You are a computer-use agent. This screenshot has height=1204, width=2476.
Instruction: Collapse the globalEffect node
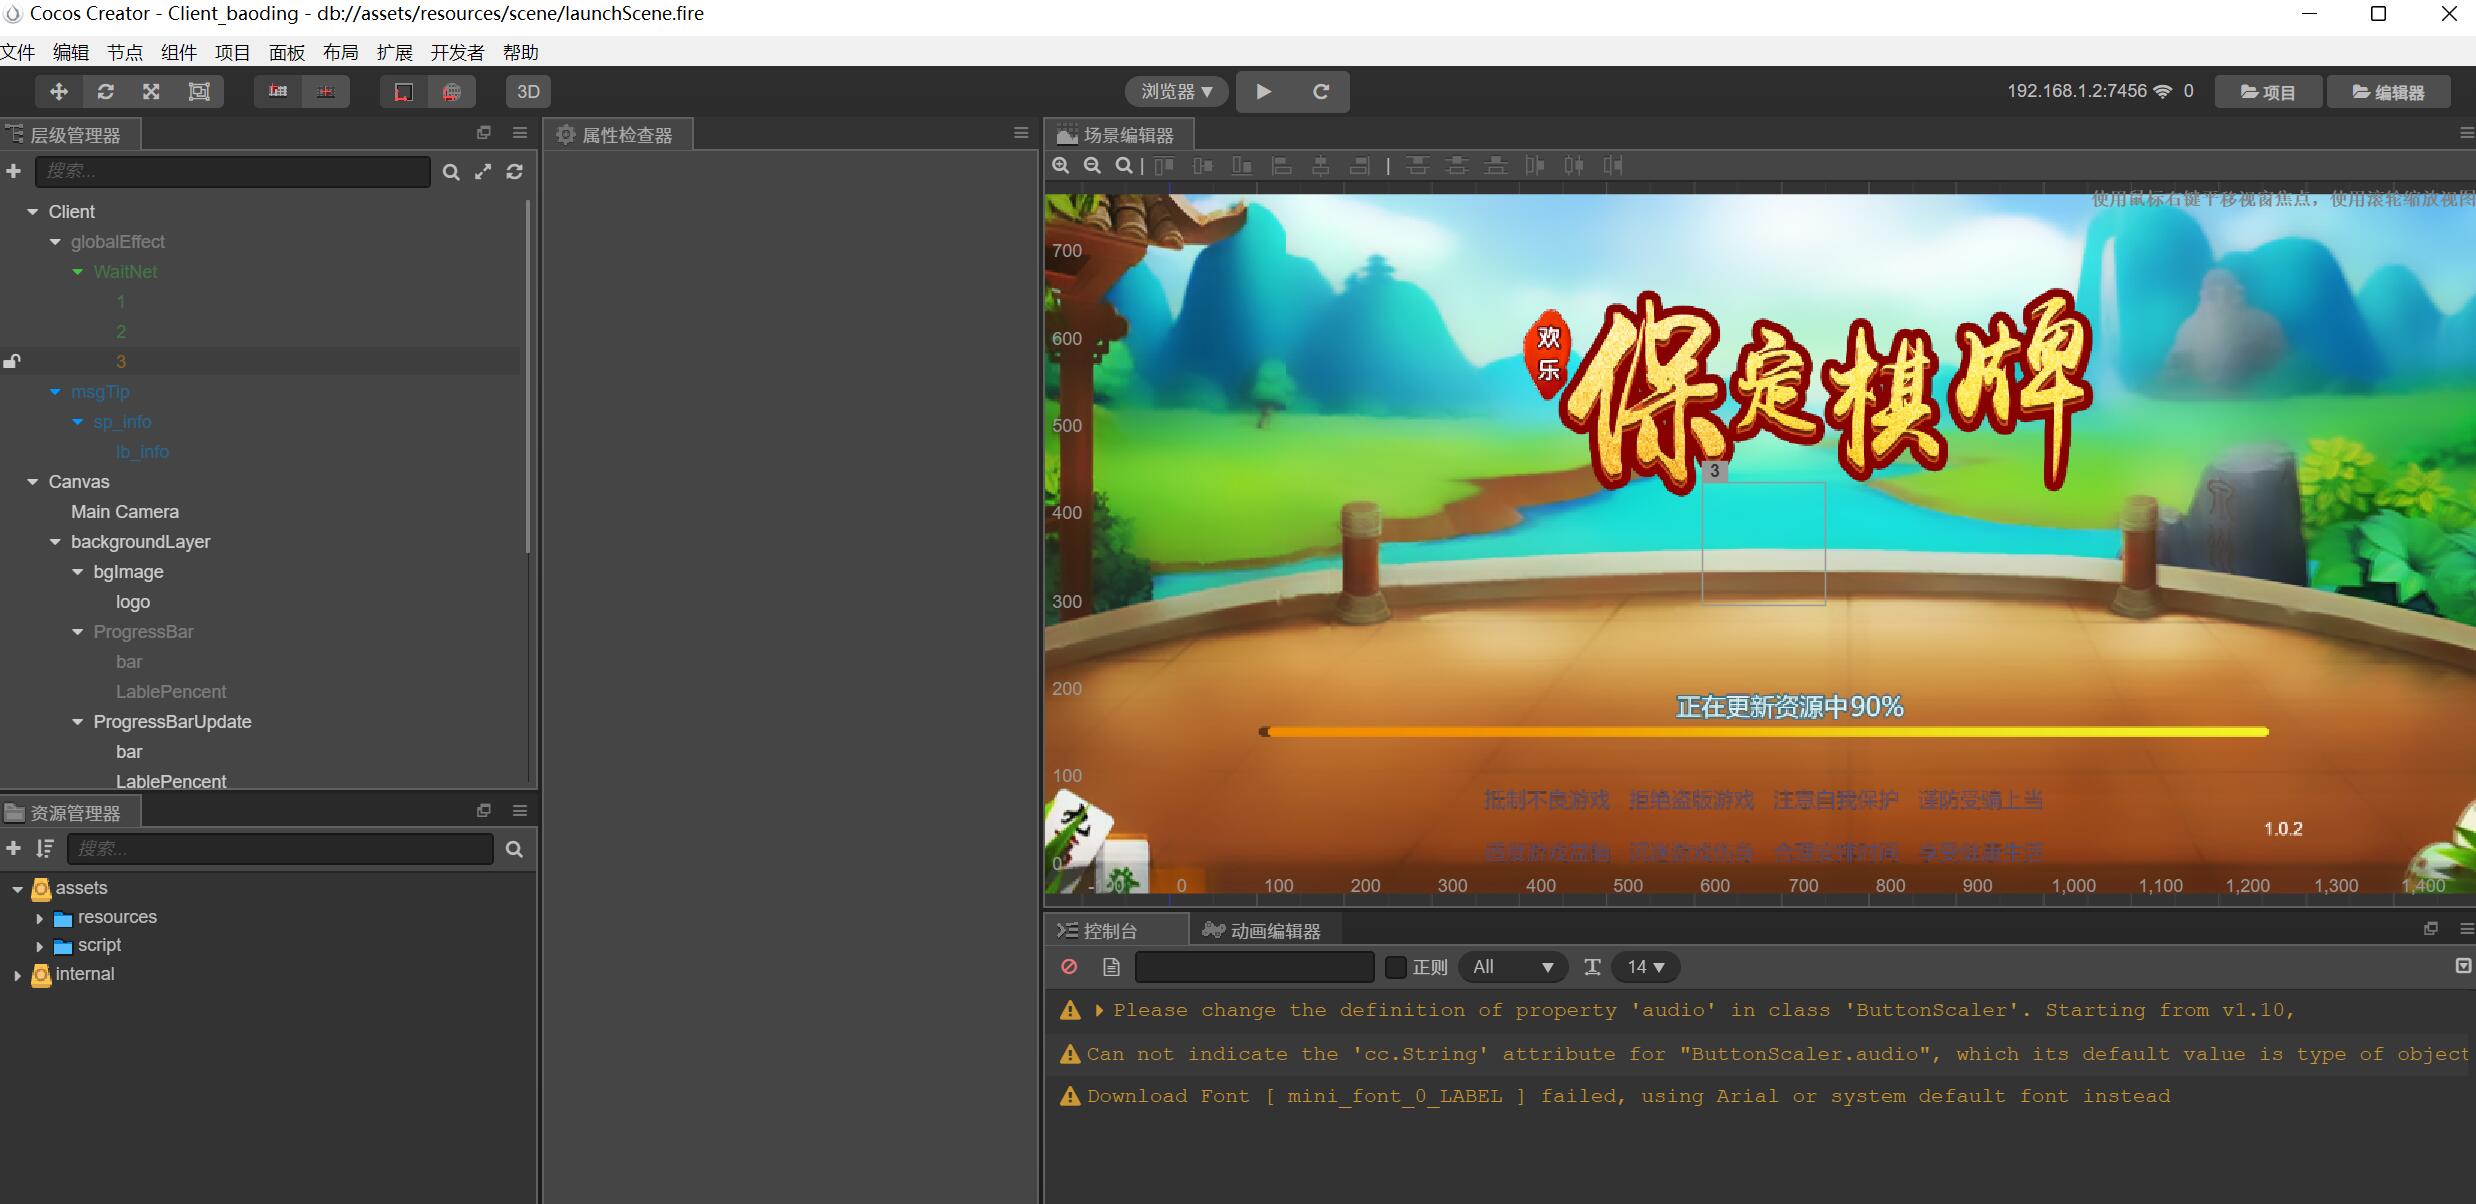[55, 242]
